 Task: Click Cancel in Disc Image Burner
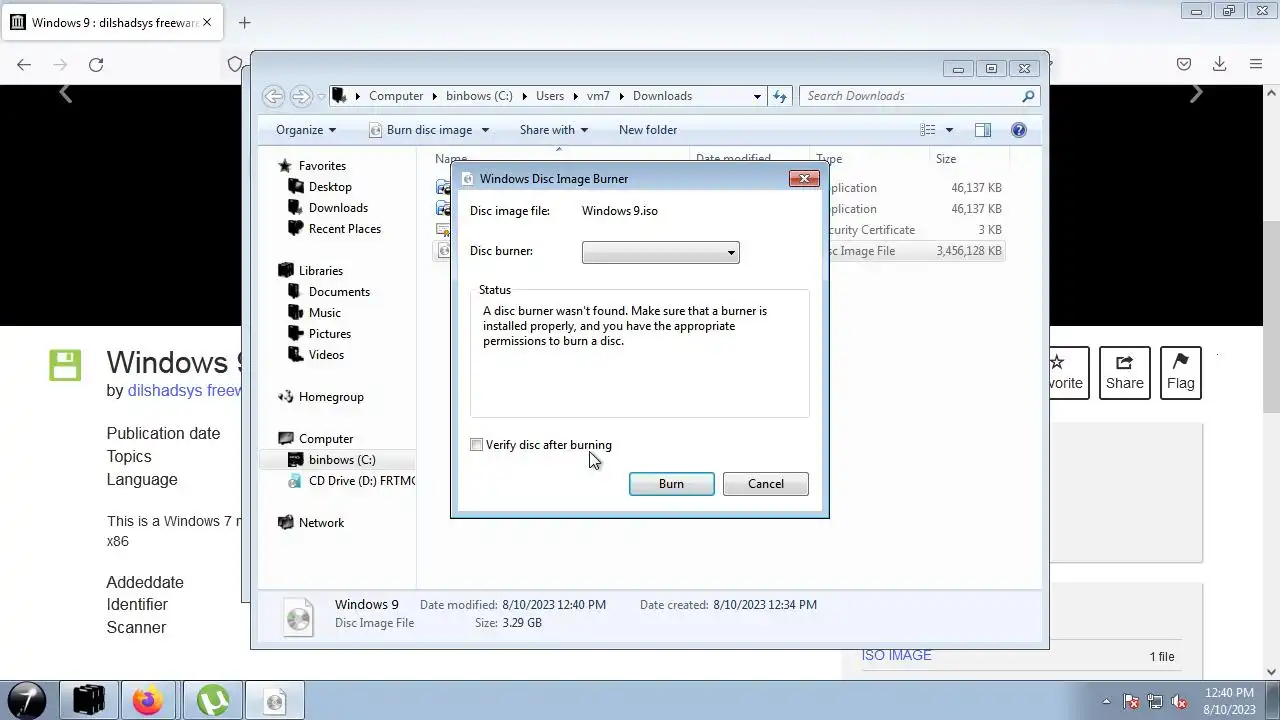[x=765, y=484]
